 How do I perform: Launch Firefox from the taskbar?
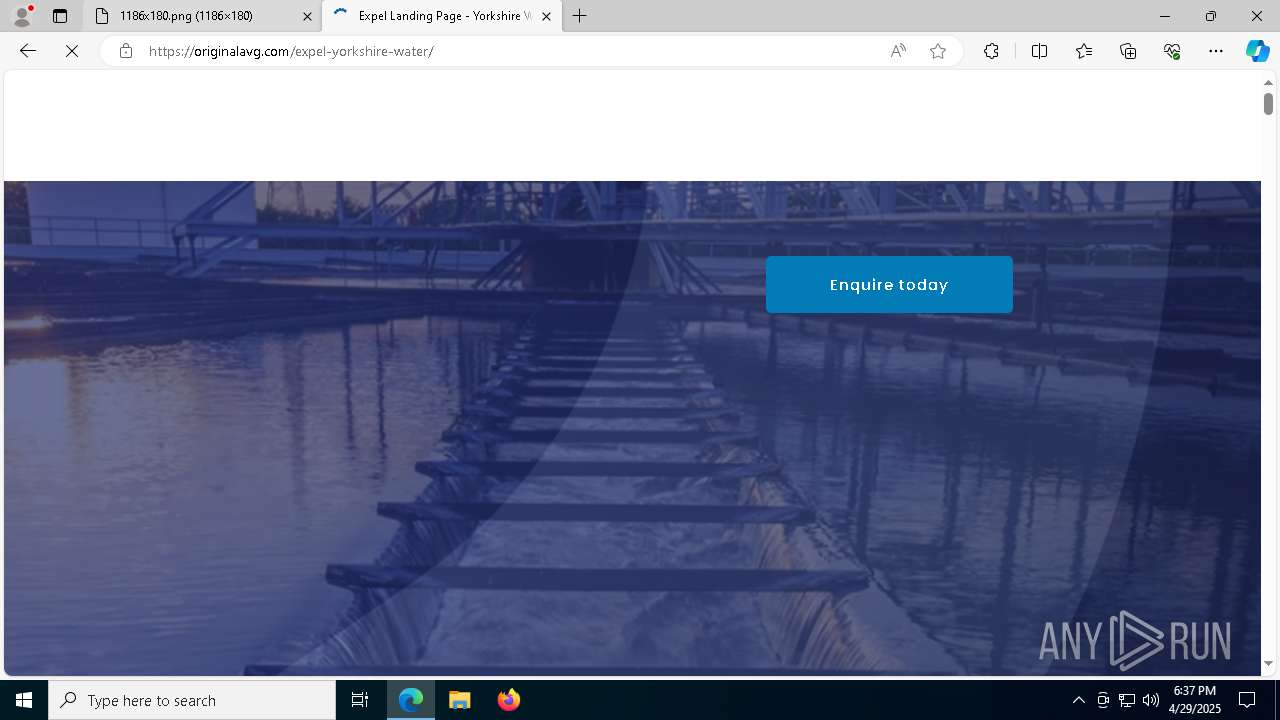coord(509,700)
